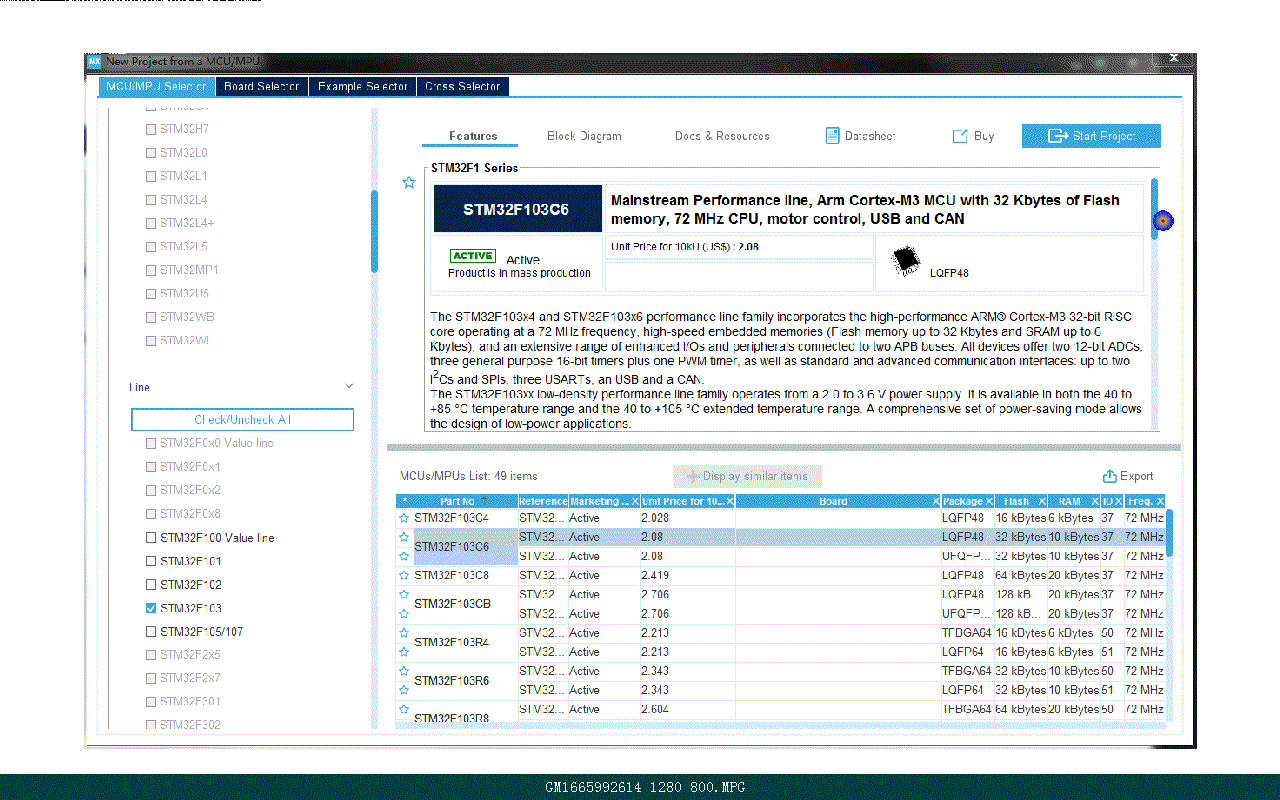The image size is (1280, 800).
Task: Star the highlighted STM32F103C6 LQFP48 row
Action: (x=404, y=537)
